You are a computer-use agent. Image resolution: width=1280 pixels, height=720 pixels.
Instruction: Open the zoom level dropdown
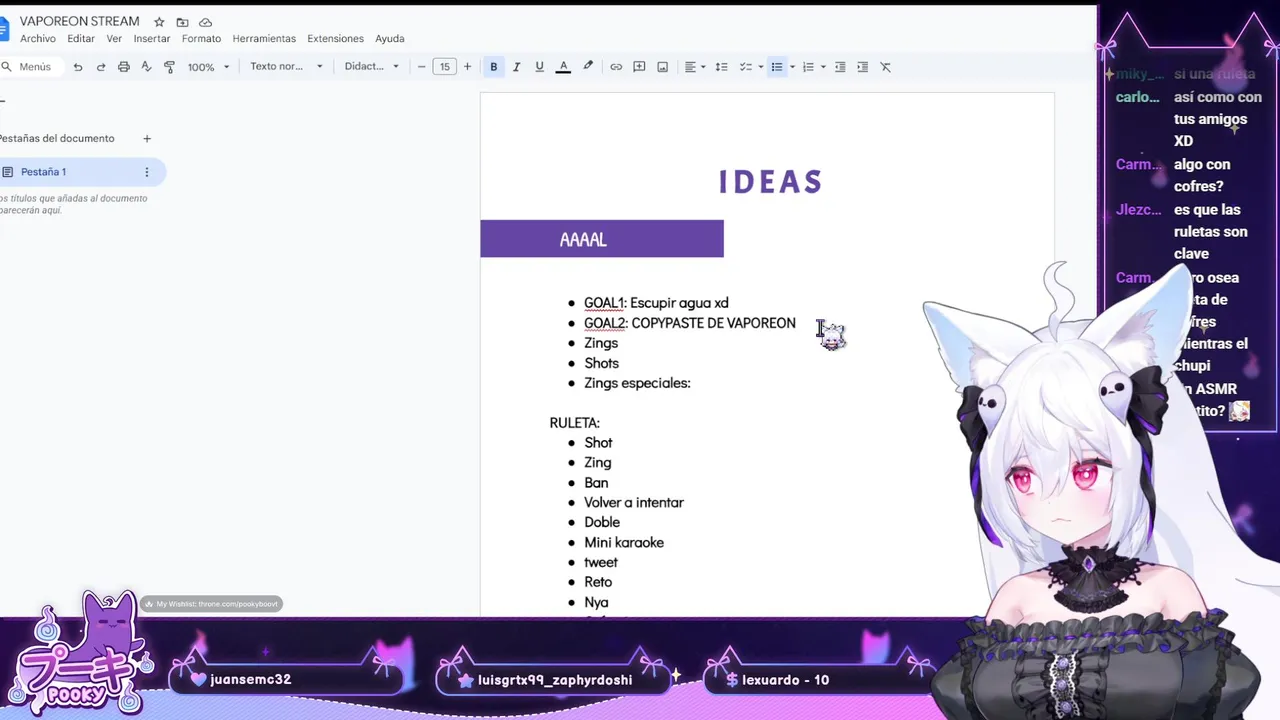point(209,67)
